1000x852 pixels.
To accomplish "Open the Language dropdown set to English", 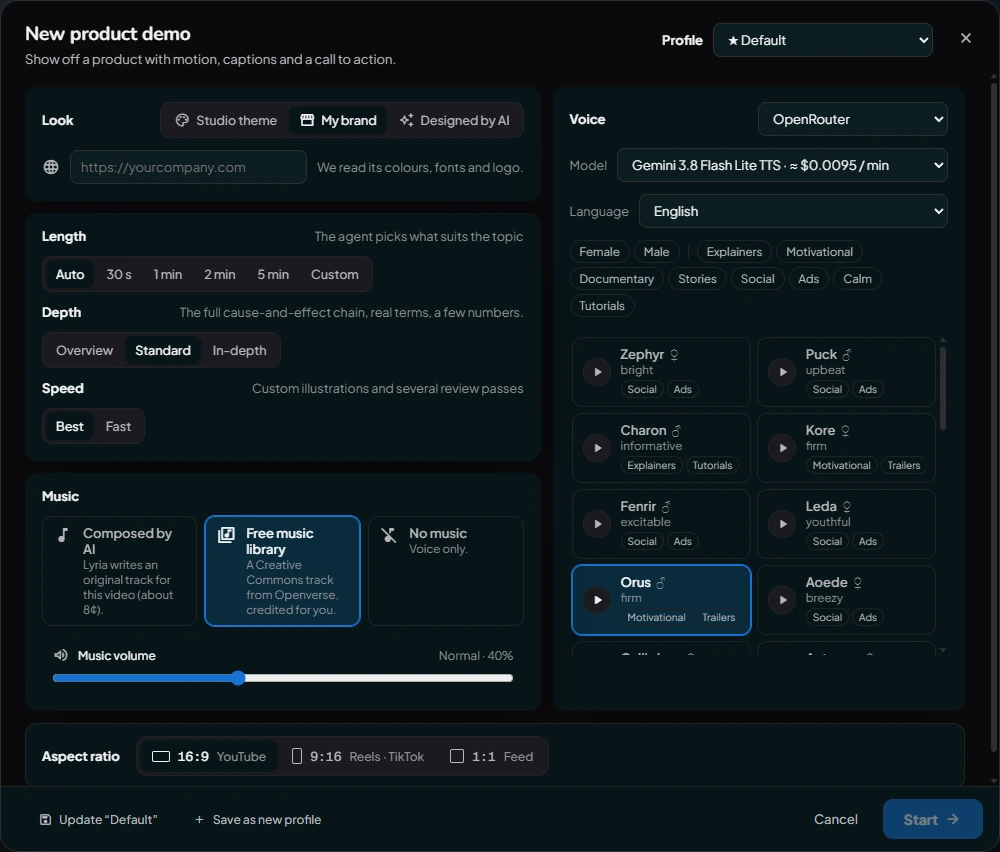I will pyautogui.click(x=793, y=211).
